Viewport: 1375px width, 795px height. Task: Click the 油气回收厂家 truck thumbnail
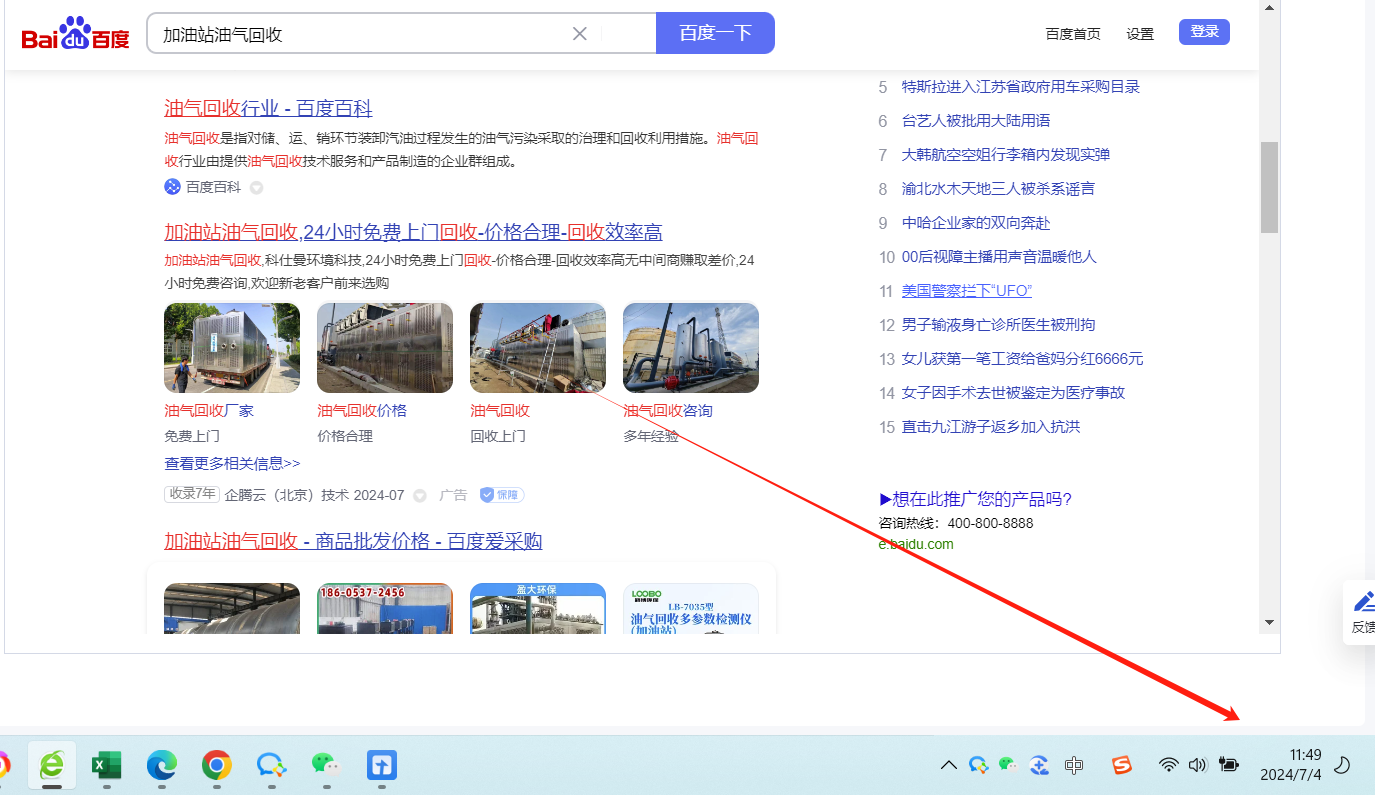pos(232,348)
